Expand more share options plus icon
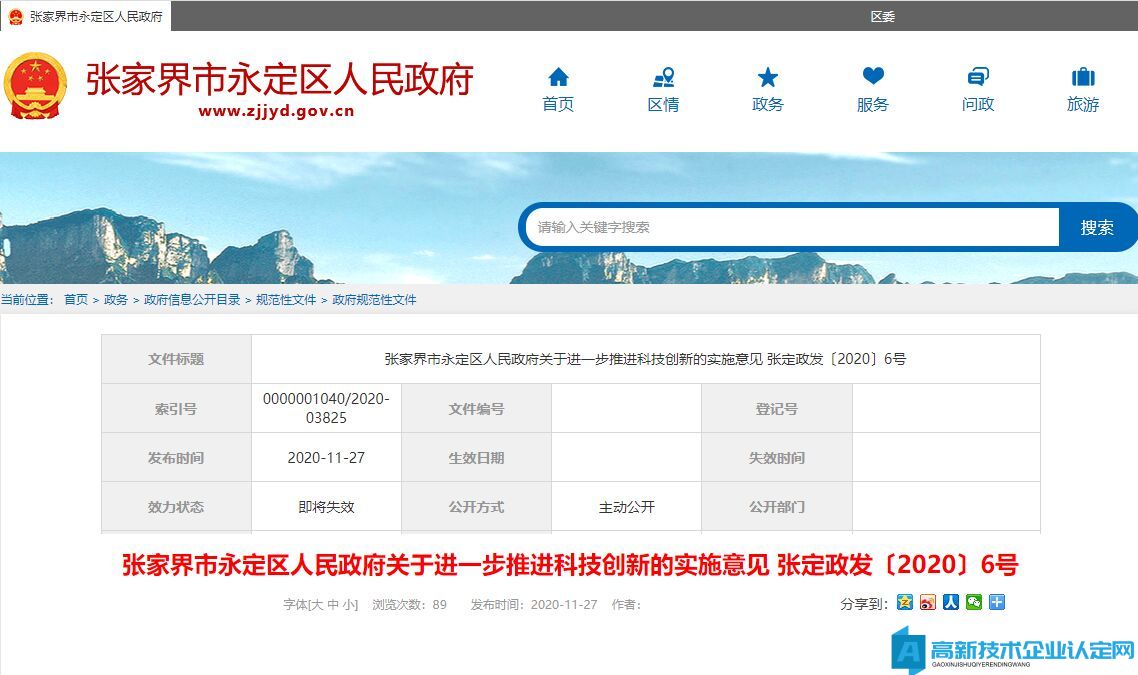This screenshot has height=675, width=1138. pyautogui.click(x=997, y=602)
